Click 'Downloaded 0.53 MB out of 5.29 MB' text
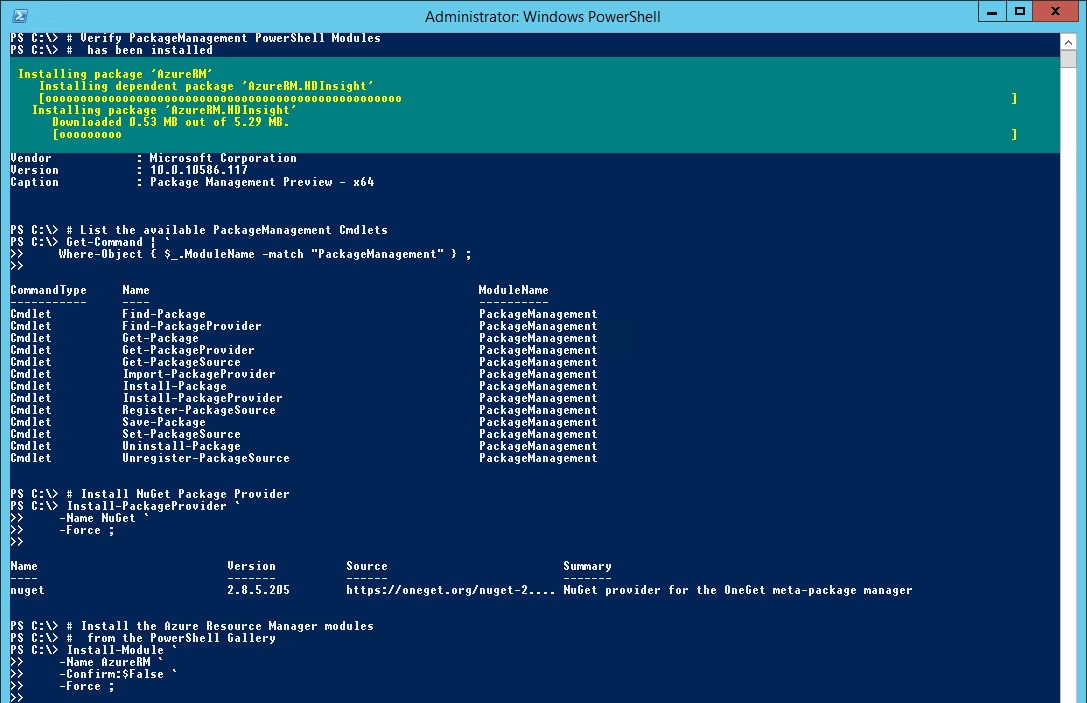Image resolution: width=1087 pixels, height=703 pixels. tap(171, 122)
